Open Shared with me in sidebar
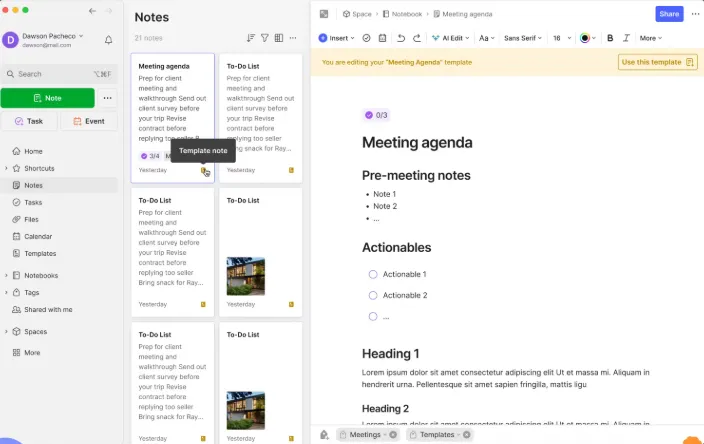704x444 pixels. pyautogui.click(x=48, y=310)
